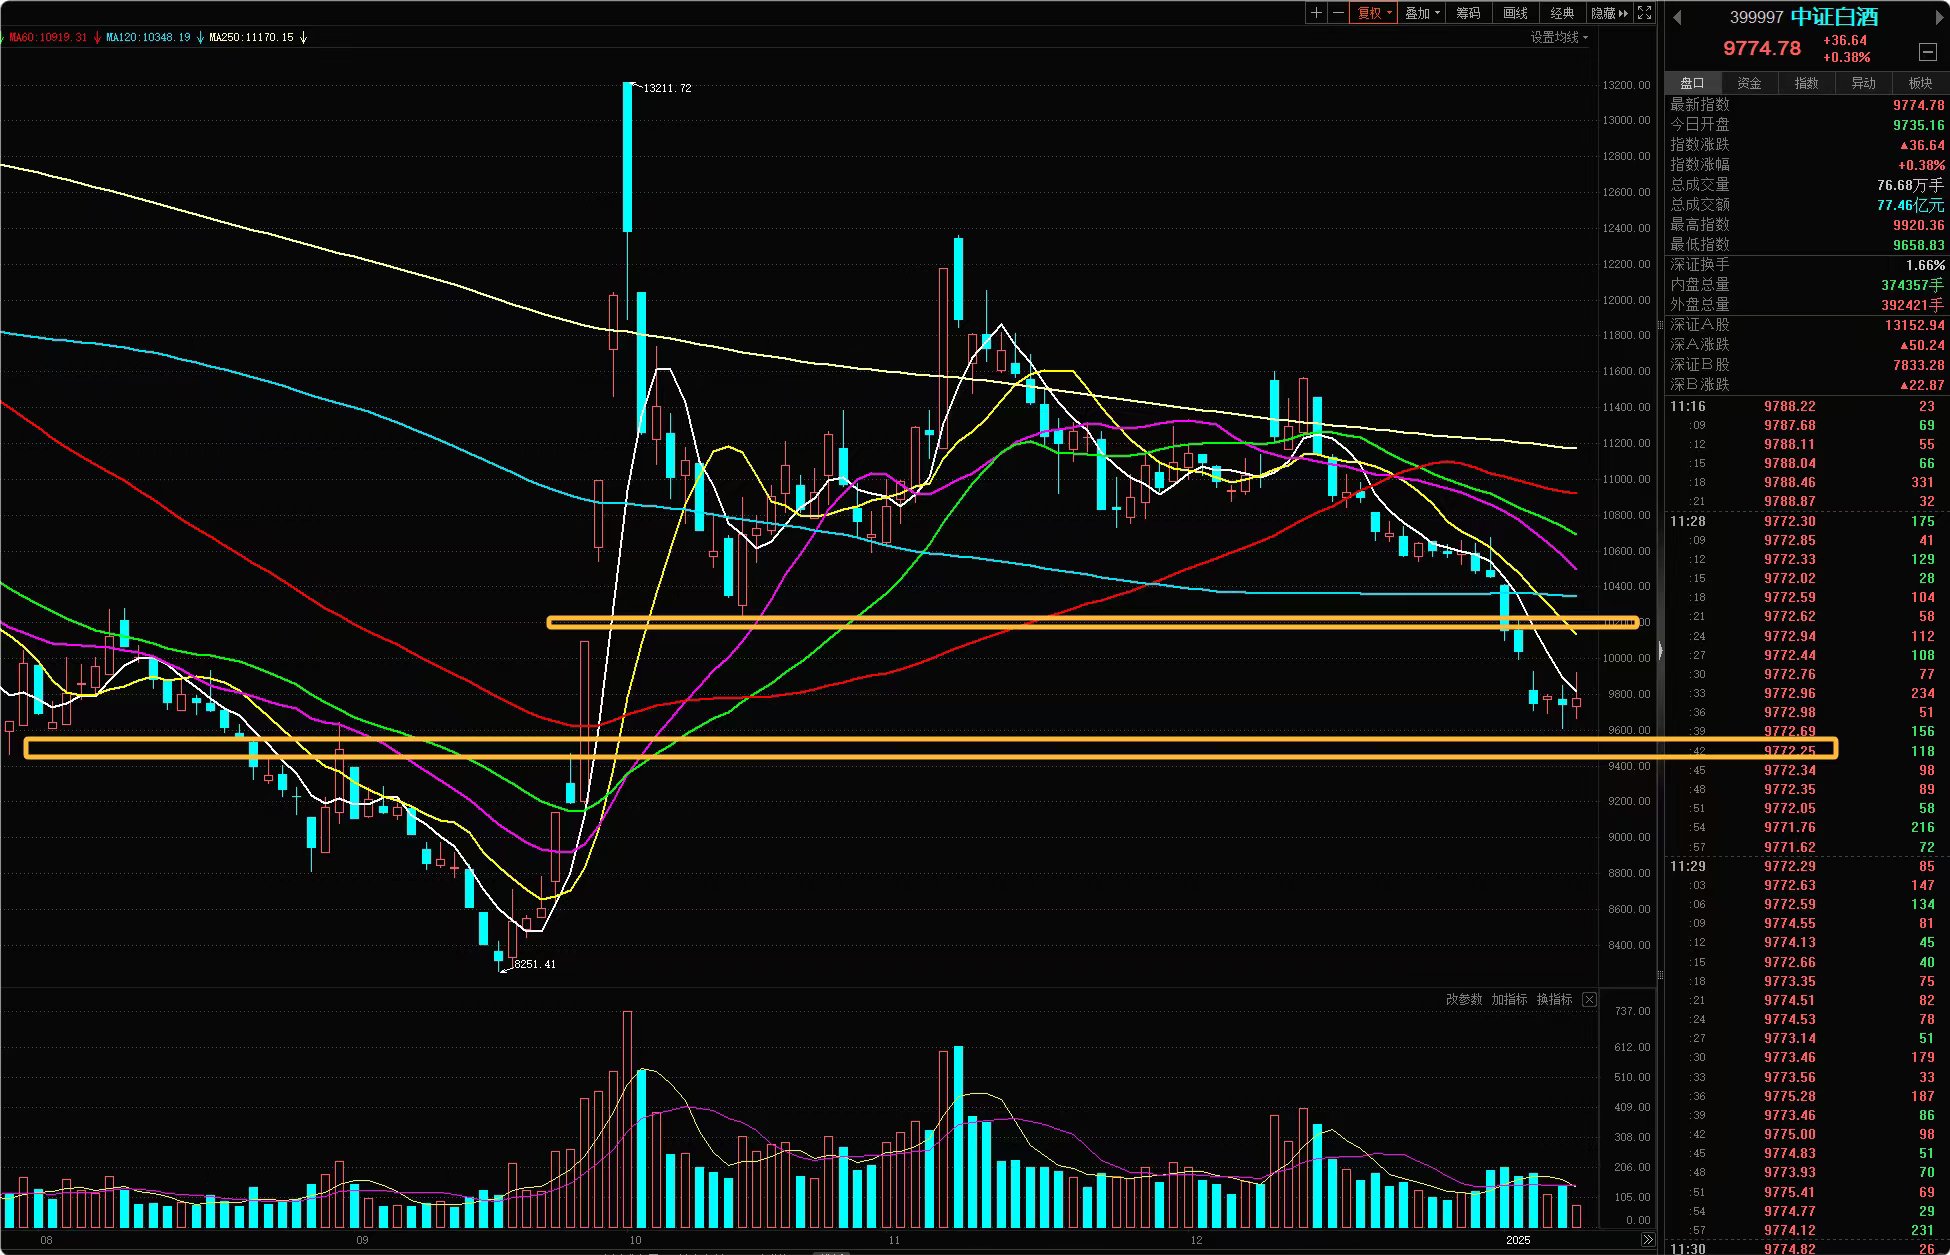Click 加指标 to add an indicator
1950x1255 pixels.
click(x=1509, y=999)
